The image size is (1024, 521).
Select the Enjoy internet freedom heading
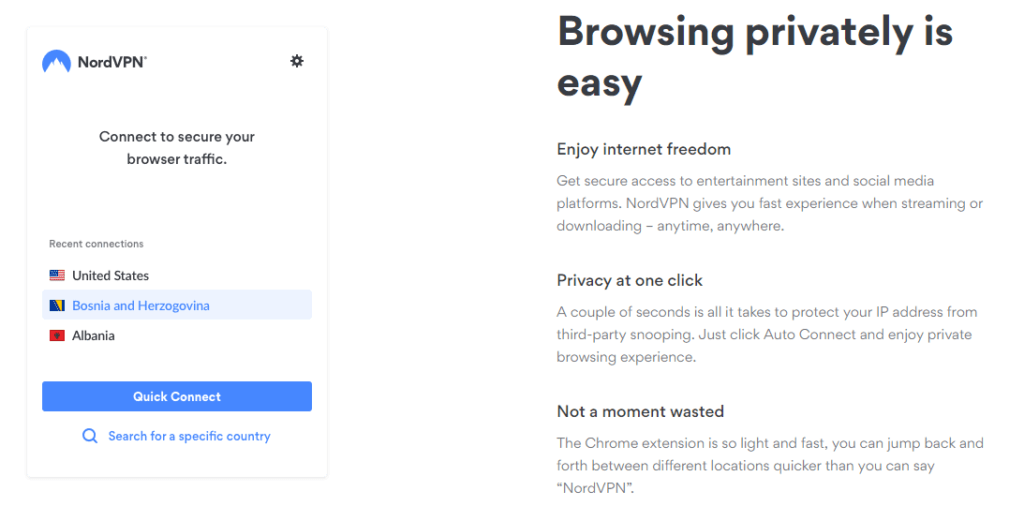643,149
